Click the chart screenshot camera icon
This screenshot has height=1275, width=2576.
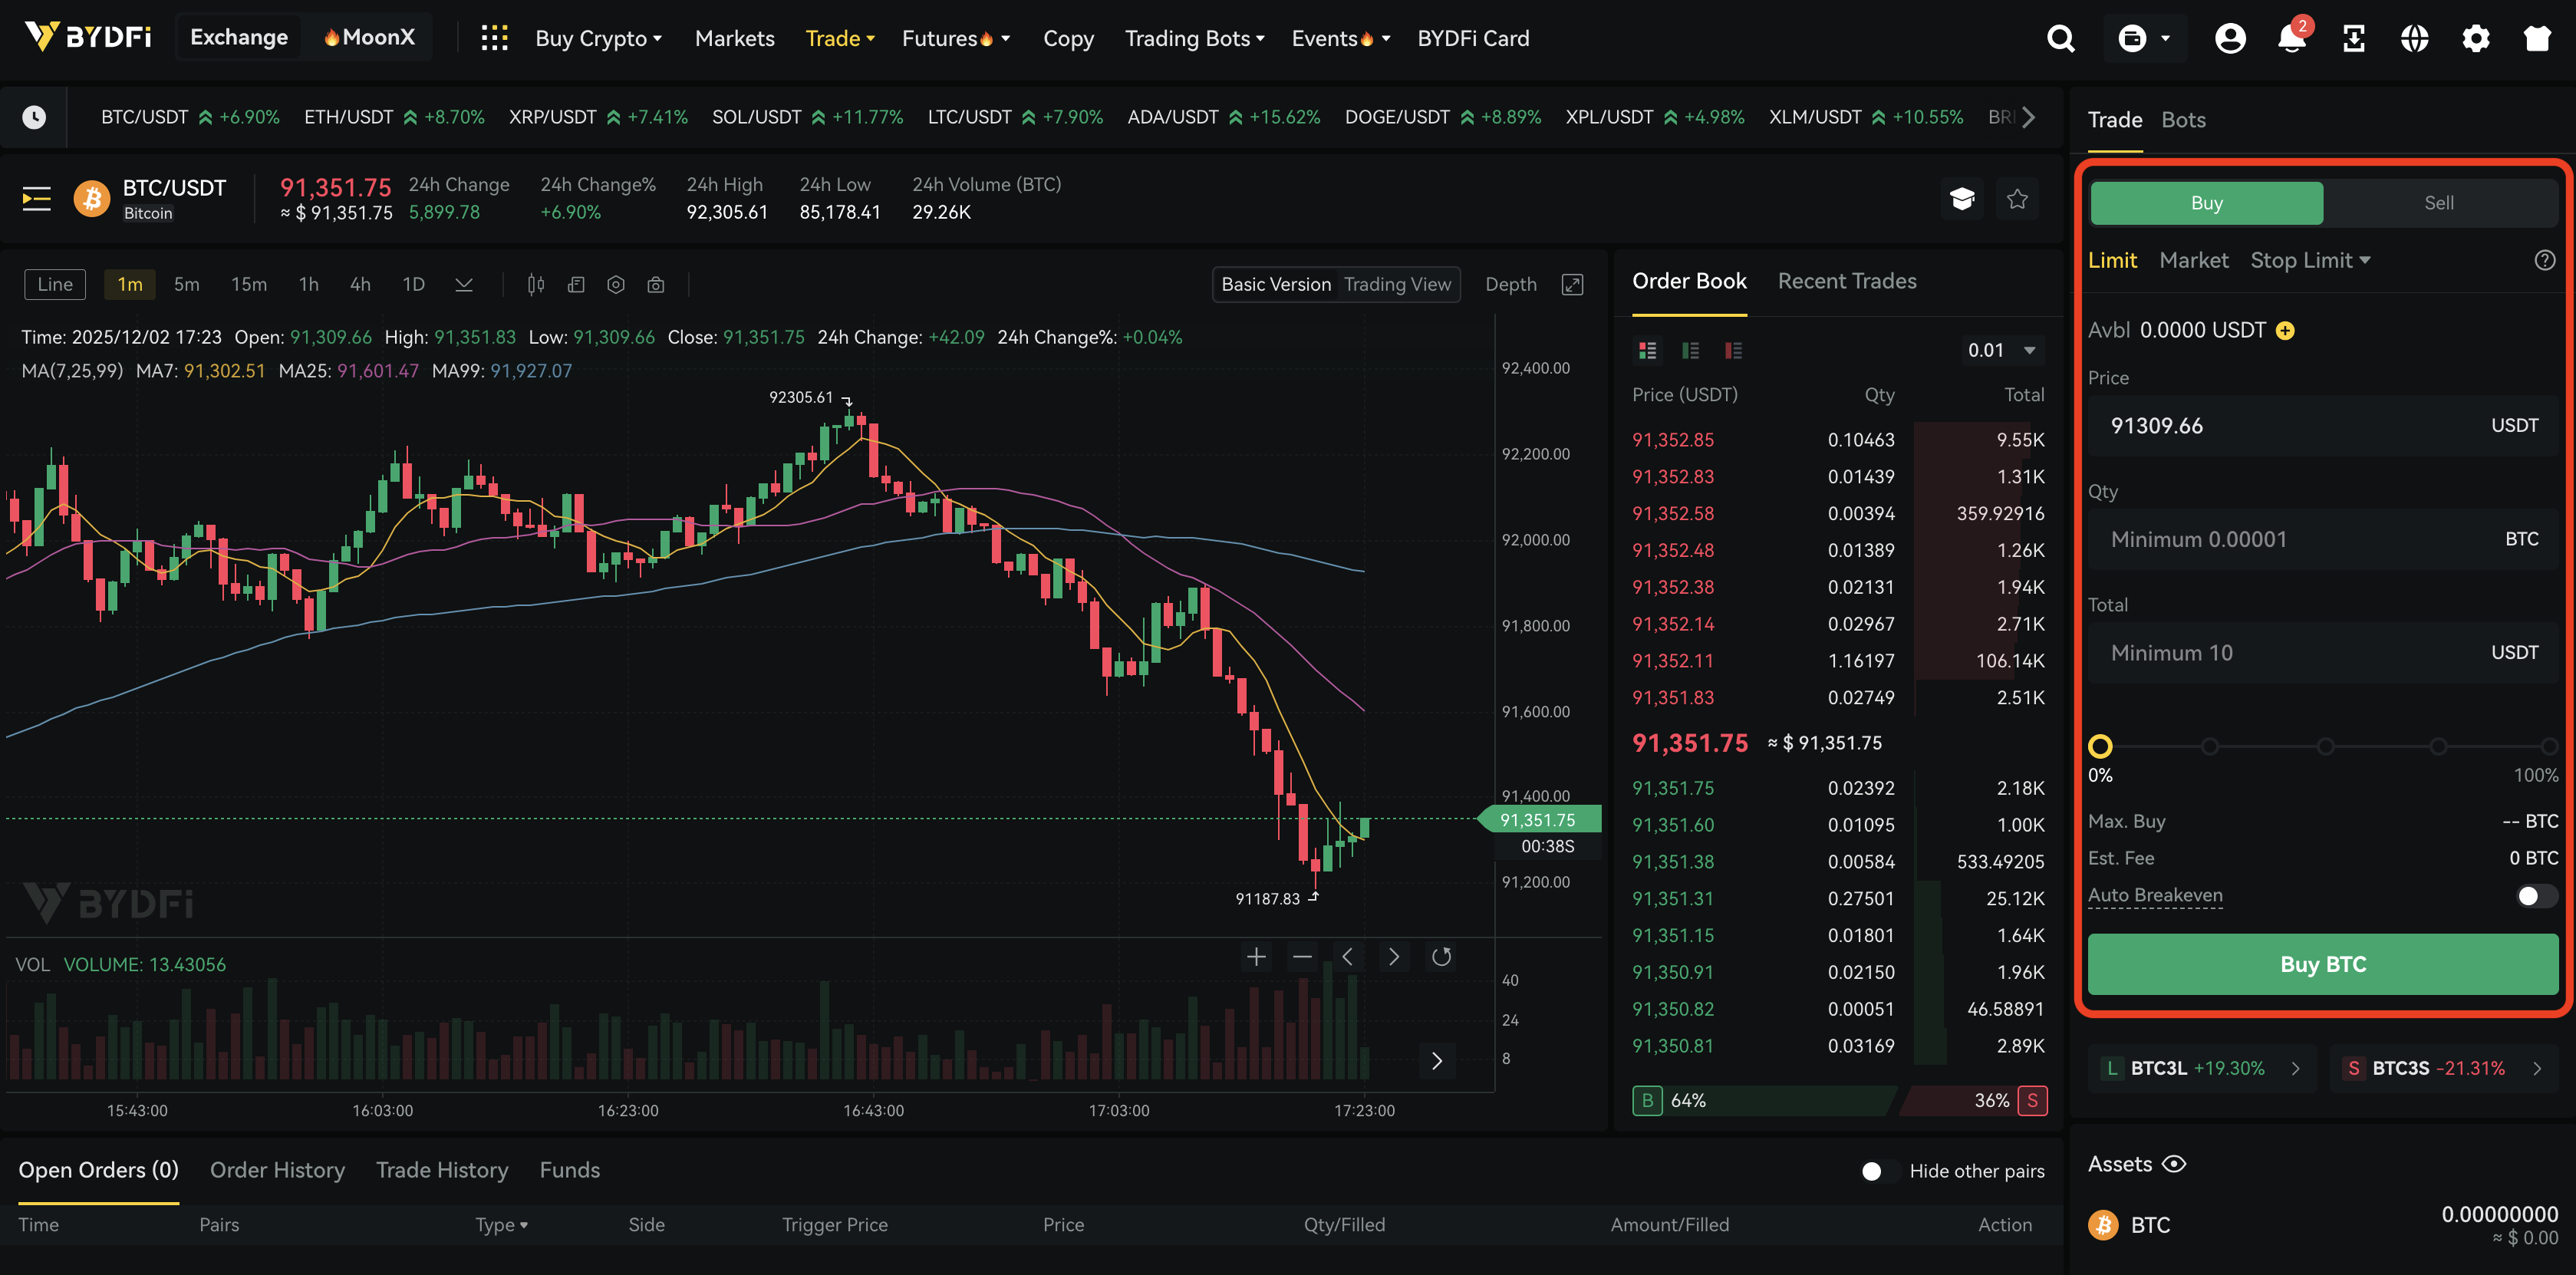coord(656,285)
